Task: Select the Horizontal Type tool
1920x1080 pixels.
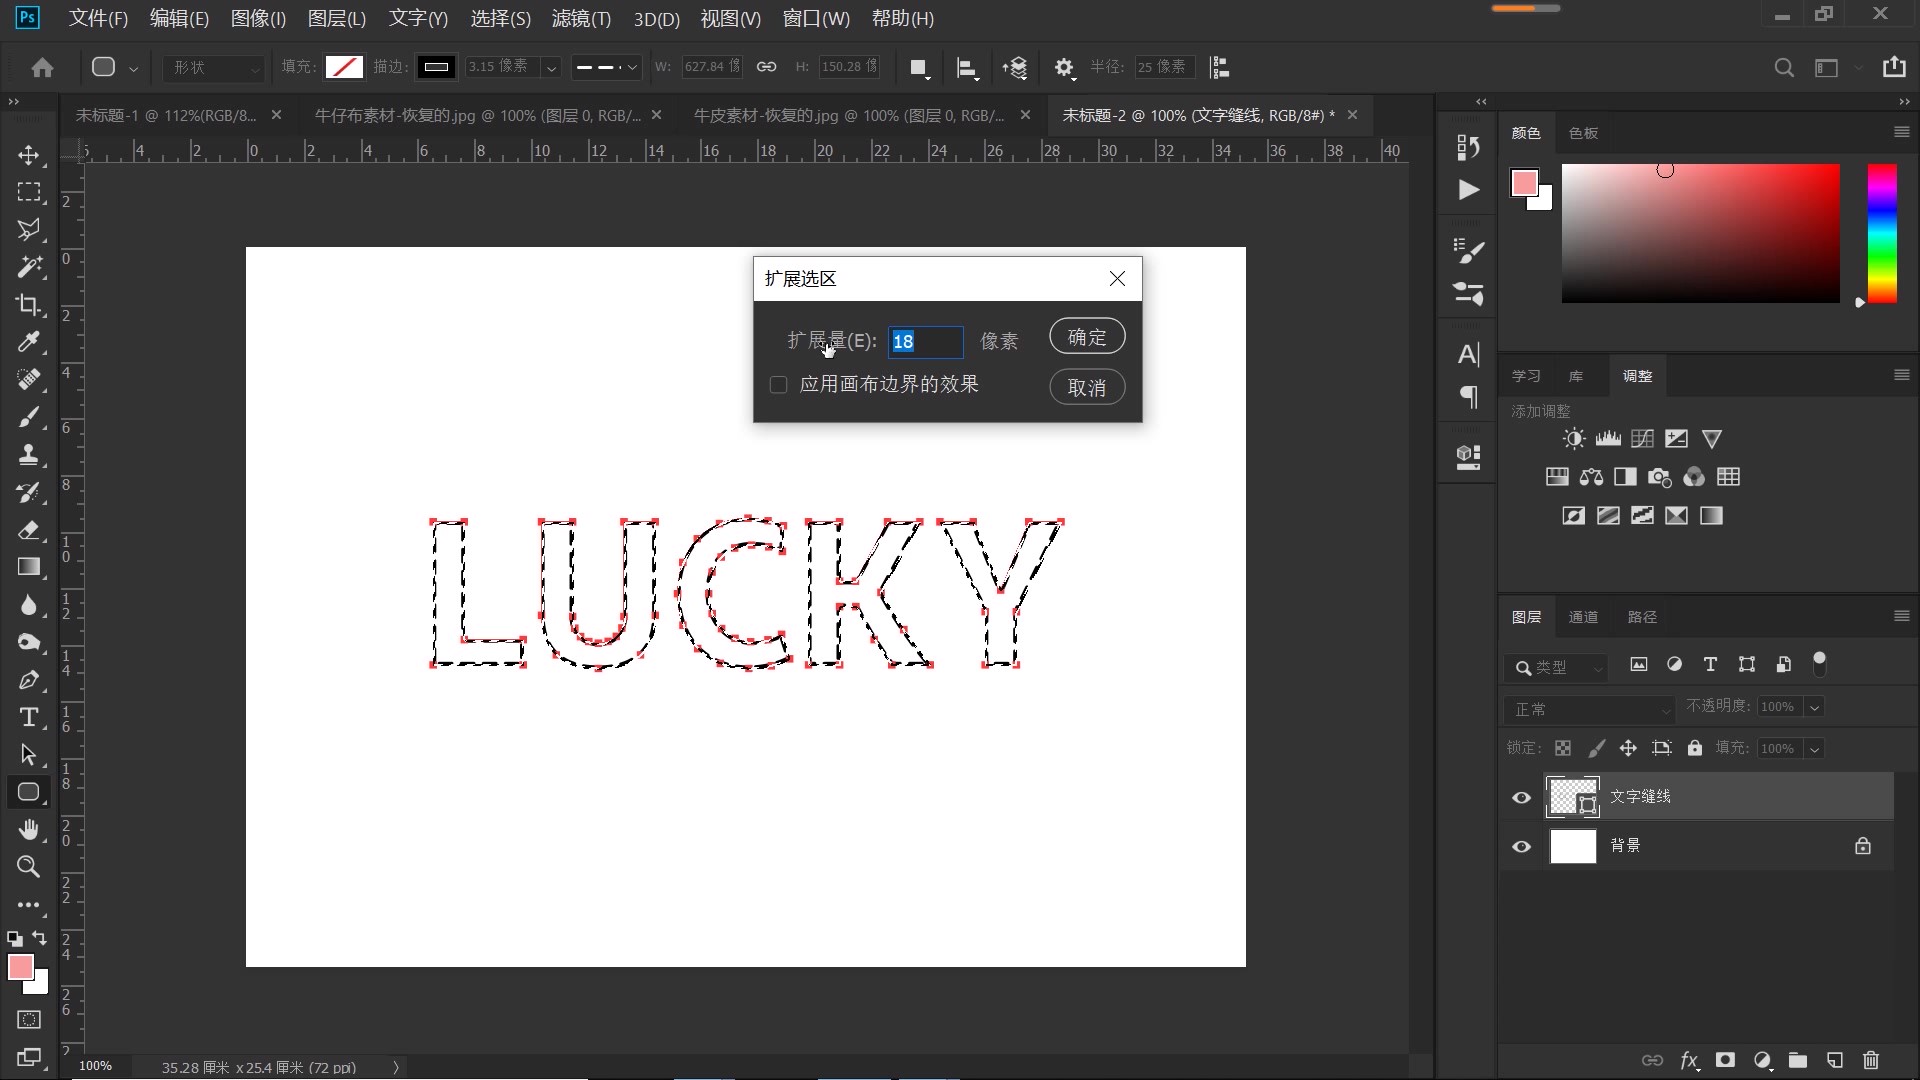Action: pyautogui.click(x=28, y=717)
